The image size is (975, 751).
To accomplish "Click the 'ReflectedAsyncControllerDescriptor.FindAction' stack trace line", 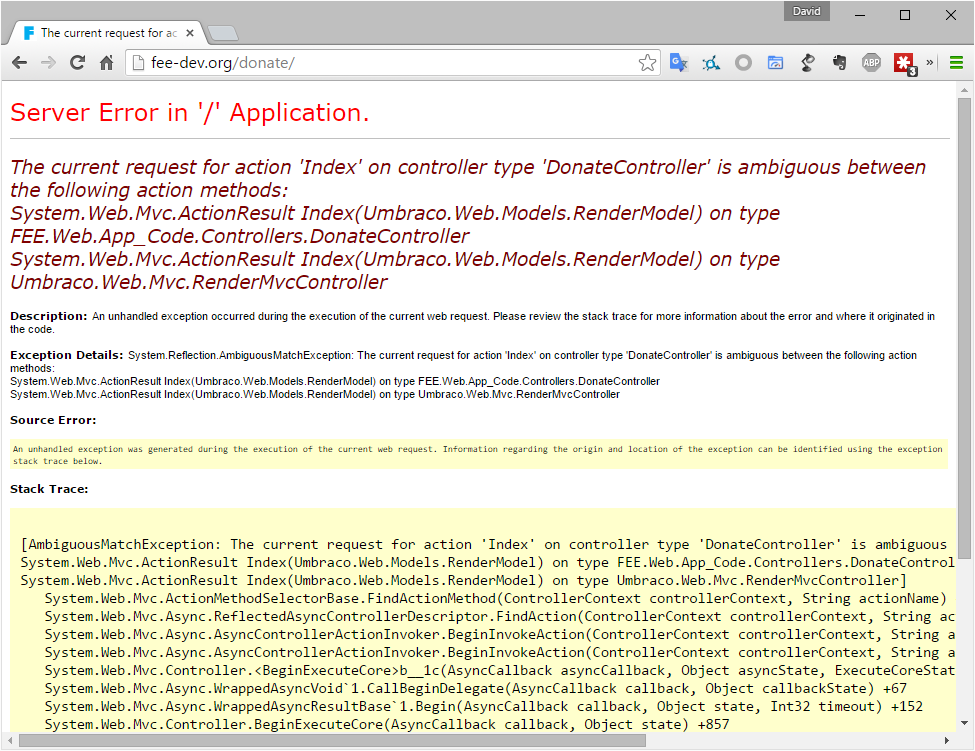I will (x=499, y=617).
